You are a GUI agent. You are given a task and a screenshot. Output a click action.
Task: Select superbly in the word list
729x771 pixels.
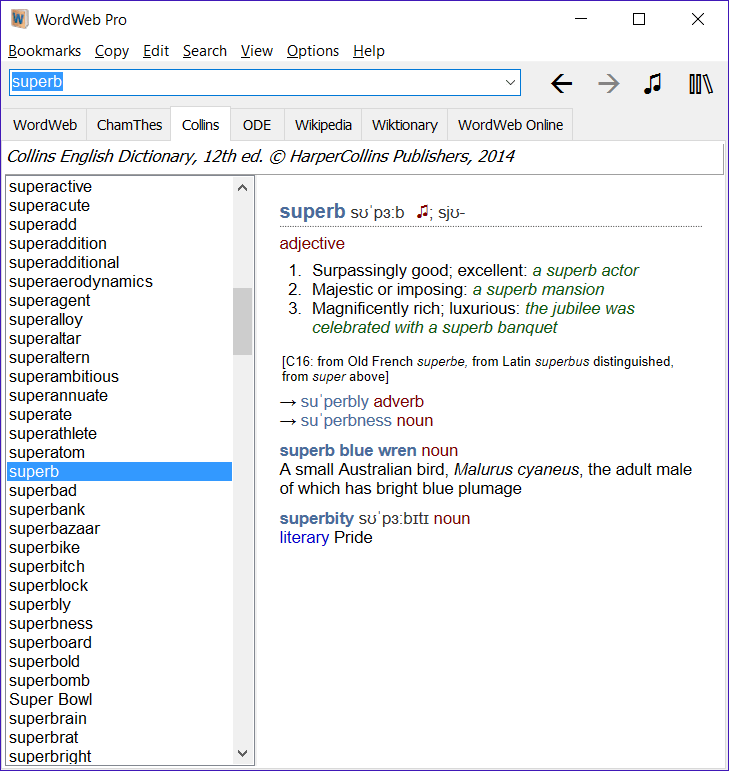(x=119, y=605)
